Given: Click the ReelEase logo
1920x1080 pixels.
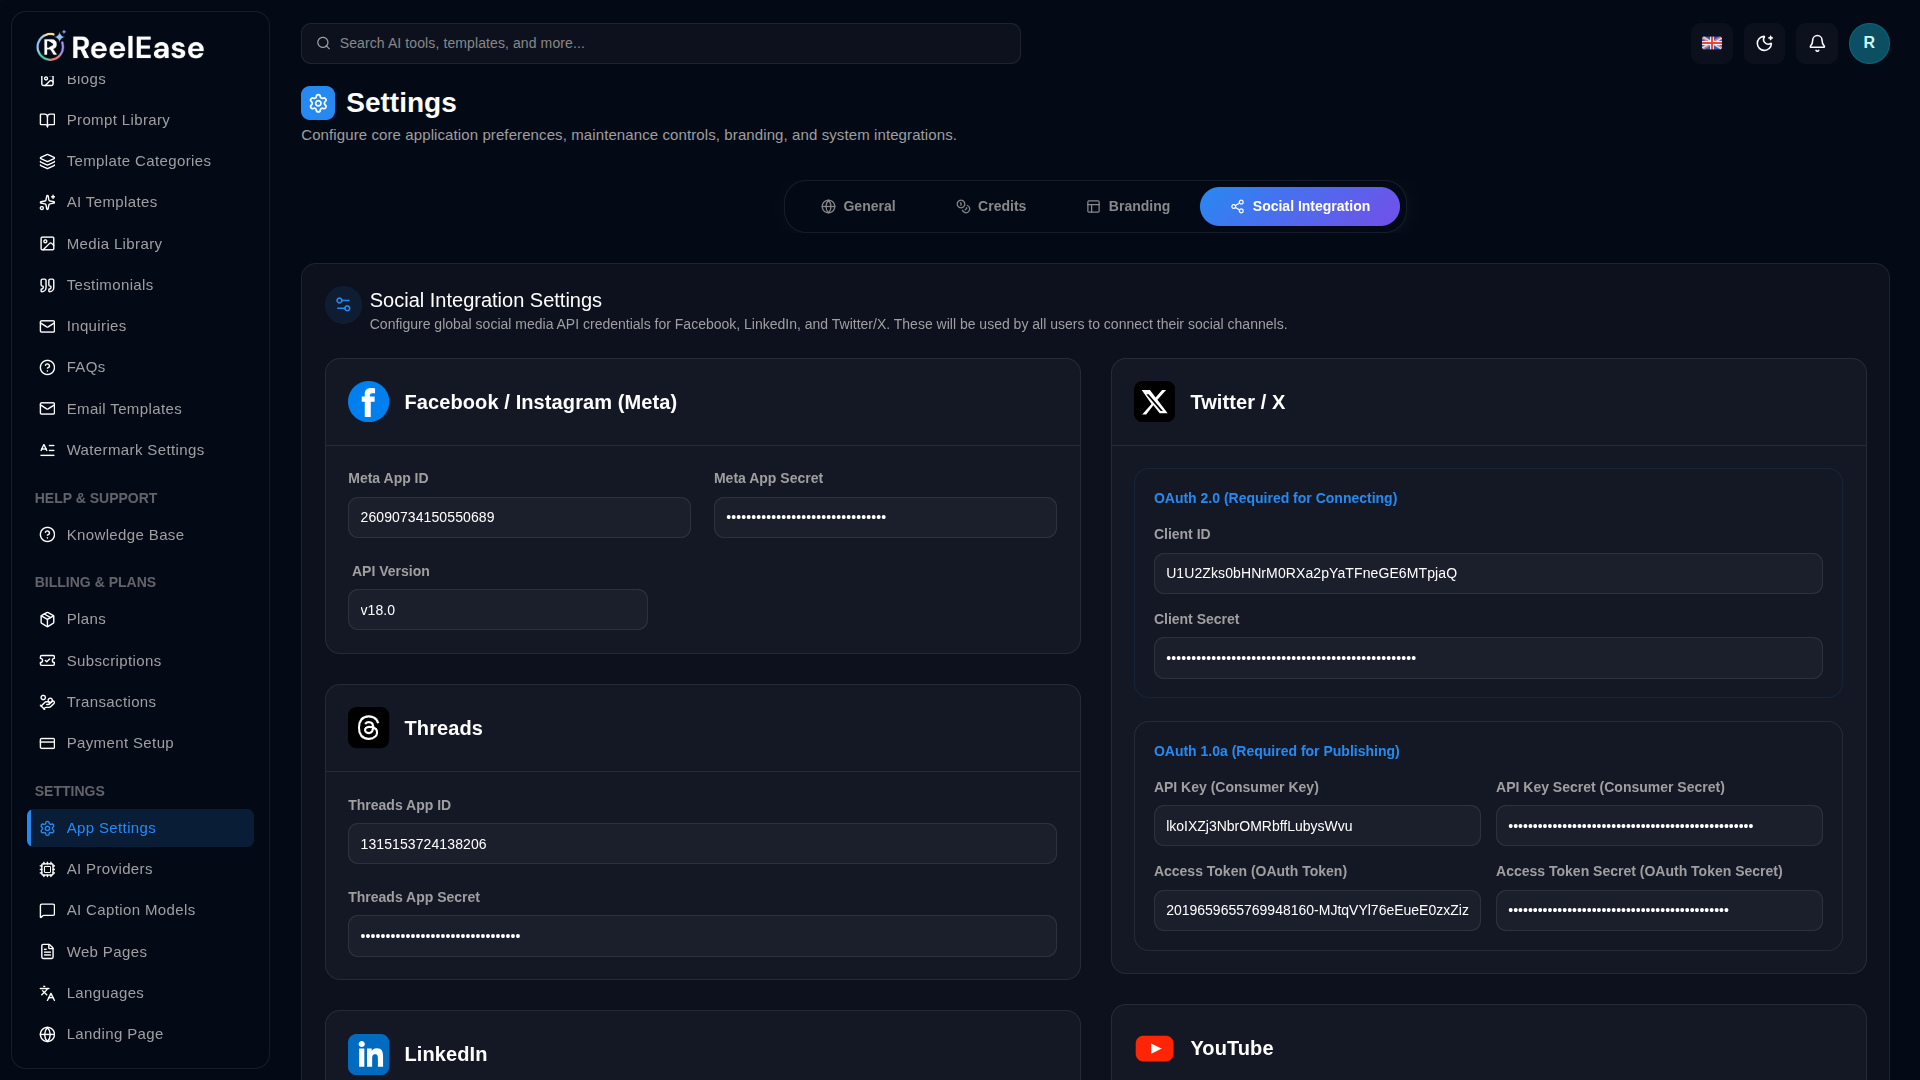Looking at the screenshot, I should pyautogui.click(x=120, y=47).
